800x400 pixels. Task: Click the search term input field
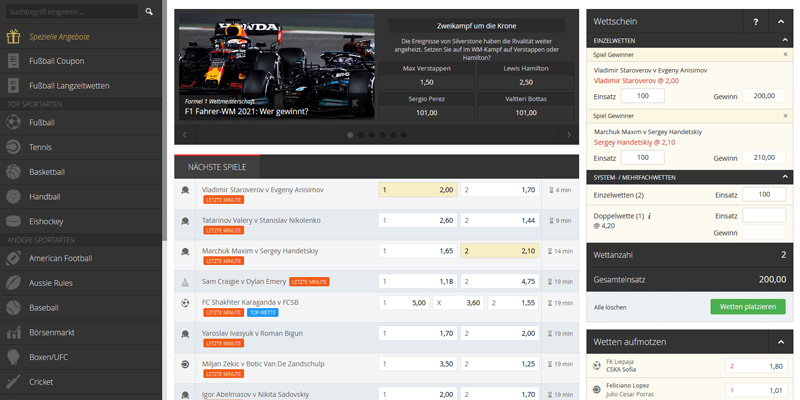[x=72, y=12]
